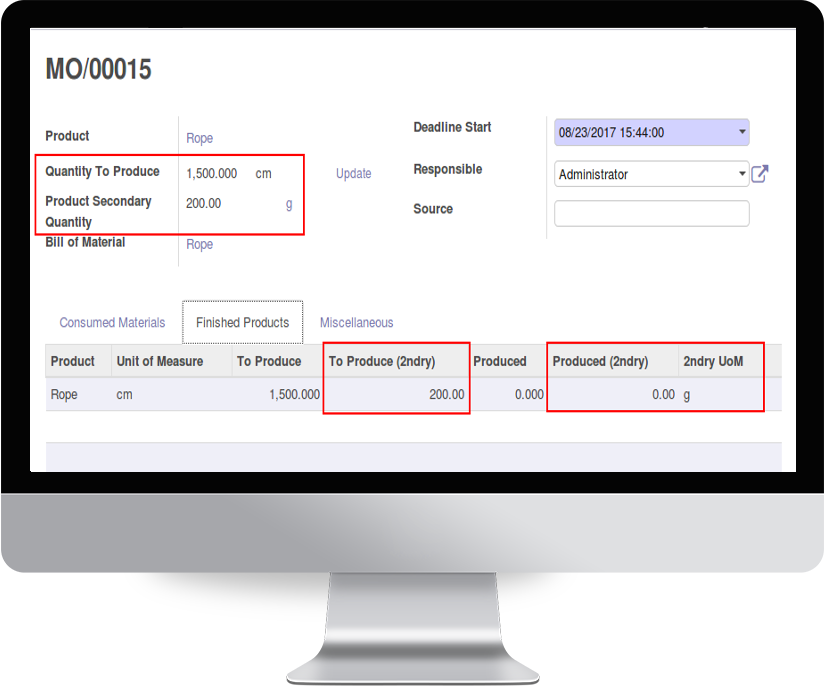Click the 200.00 To Produce (2ndry) cell
This screenshot has width=824, height=686.
[x=447, y=394]
